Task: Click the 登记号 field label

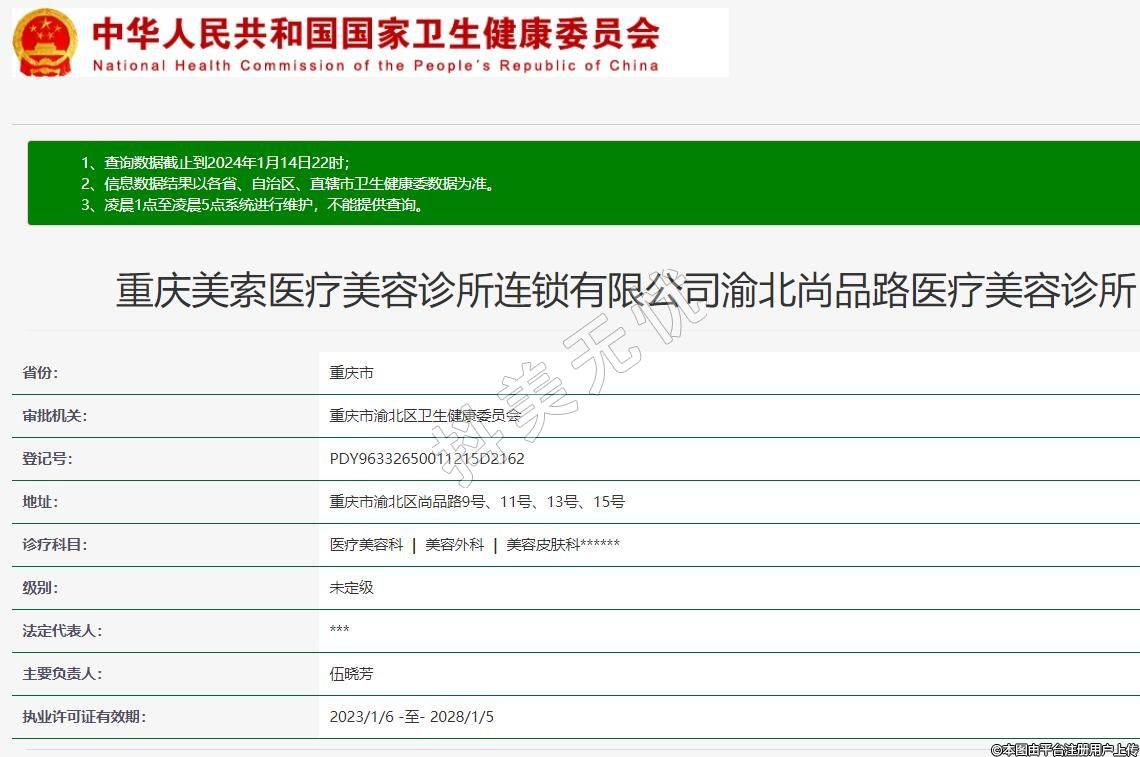Action: (47, 459)
